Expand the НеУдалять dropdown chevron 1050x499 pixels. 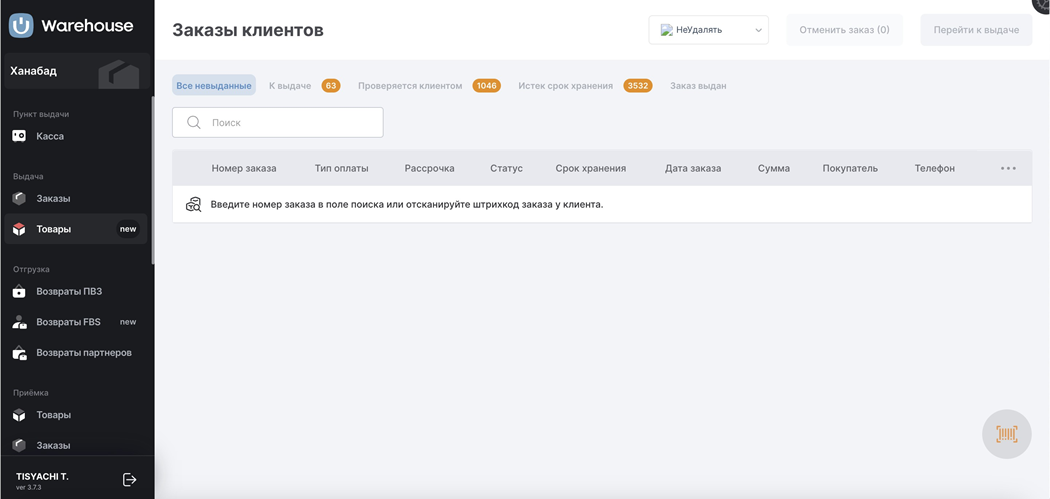758,30
